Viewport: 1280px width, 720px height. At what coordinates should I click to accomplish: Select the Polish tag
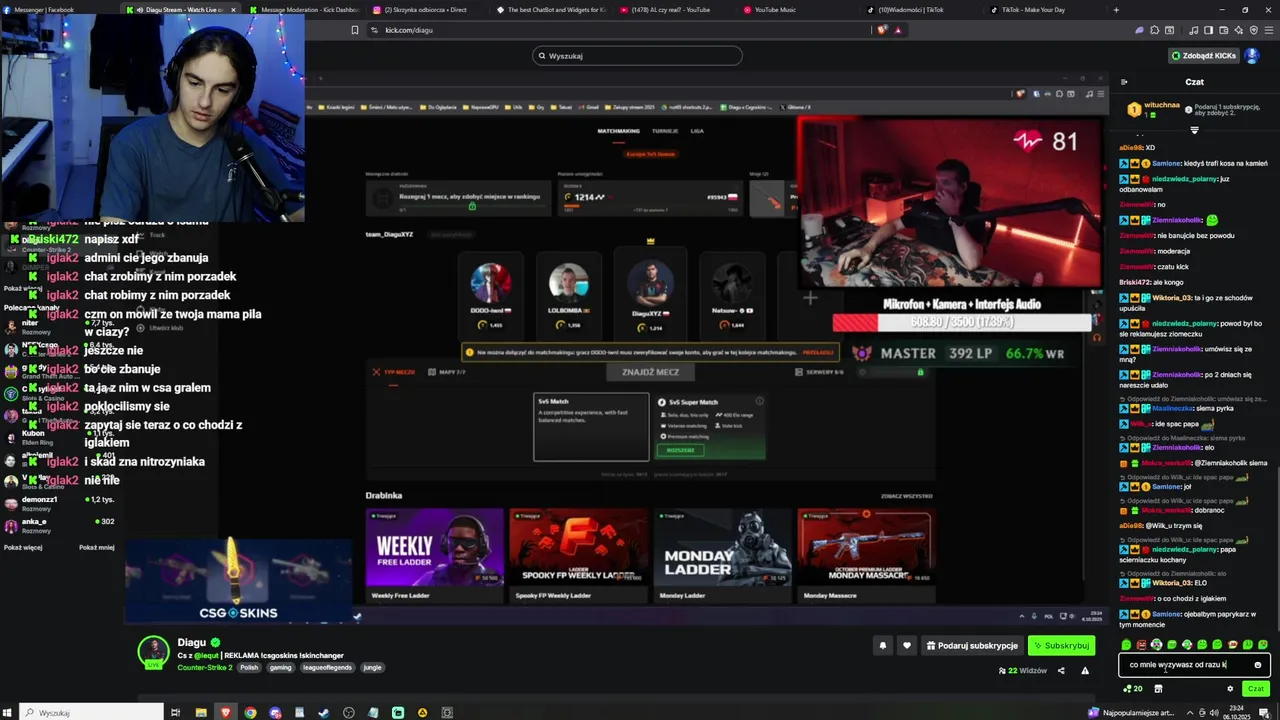tap(249, 667)
